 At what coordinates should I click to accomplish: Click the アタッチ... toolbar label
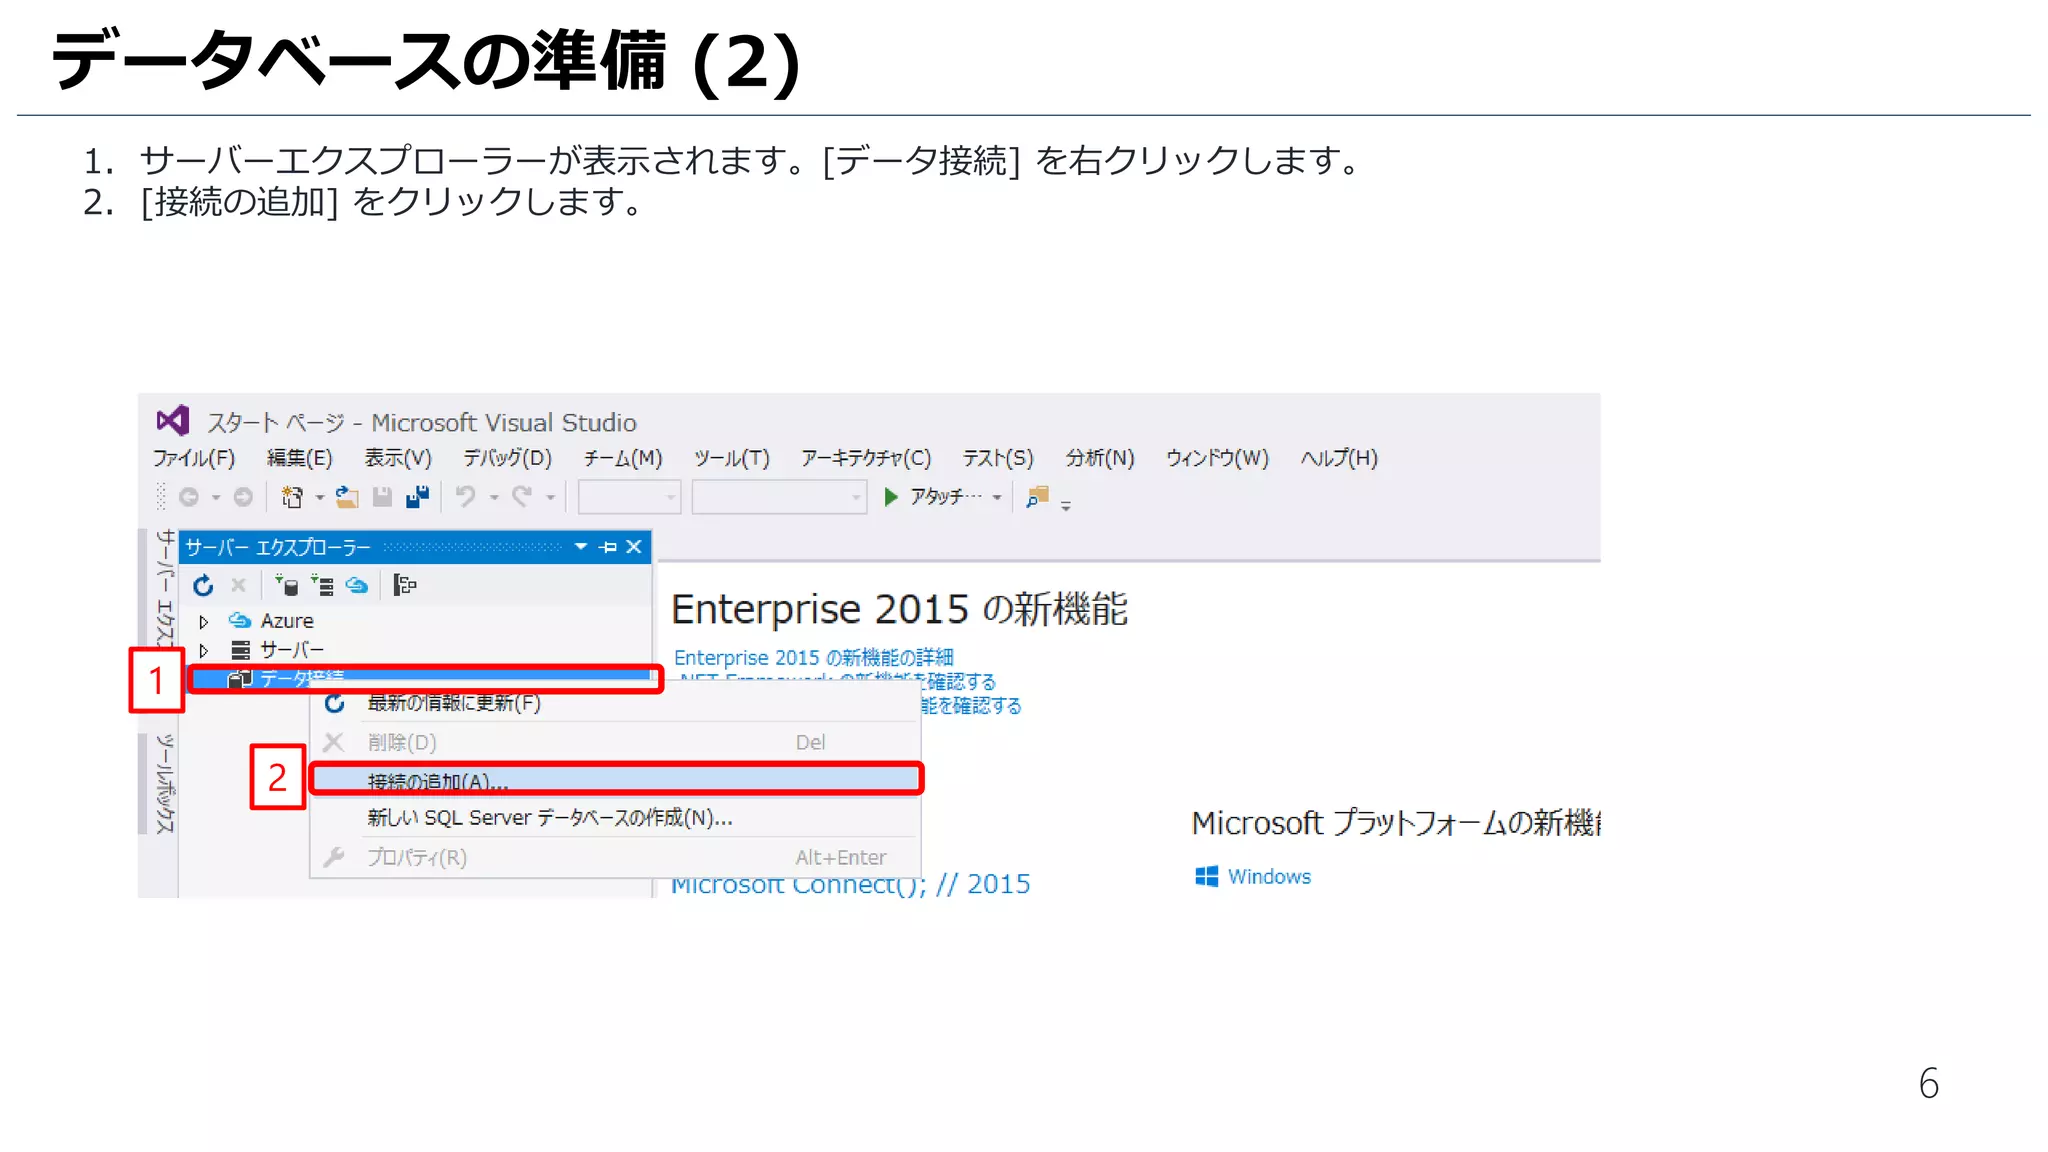pos(946,497)
